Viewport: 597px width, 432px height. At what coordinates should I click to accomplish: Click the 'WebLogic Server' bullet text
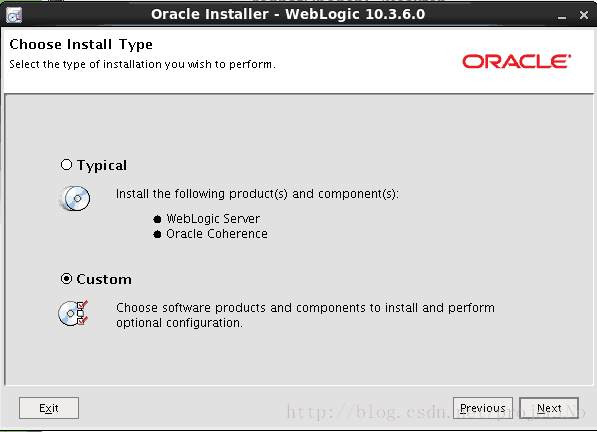pyautogui.click(x=213, y=219)
